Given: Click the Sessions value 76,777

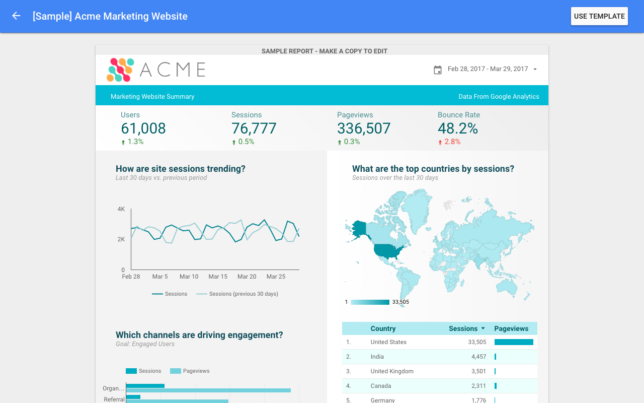Looking at the screenshot, I should pyautogui.click(x=254, y=129).
